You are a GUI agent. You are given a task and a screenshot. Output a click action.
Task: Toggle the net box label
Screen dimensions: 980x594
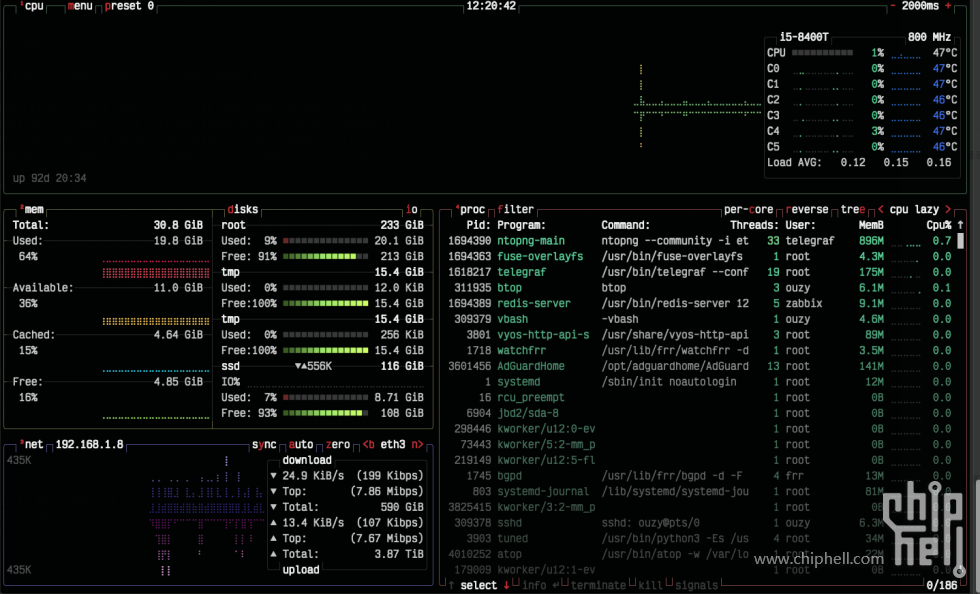click(x=31, y=445)
